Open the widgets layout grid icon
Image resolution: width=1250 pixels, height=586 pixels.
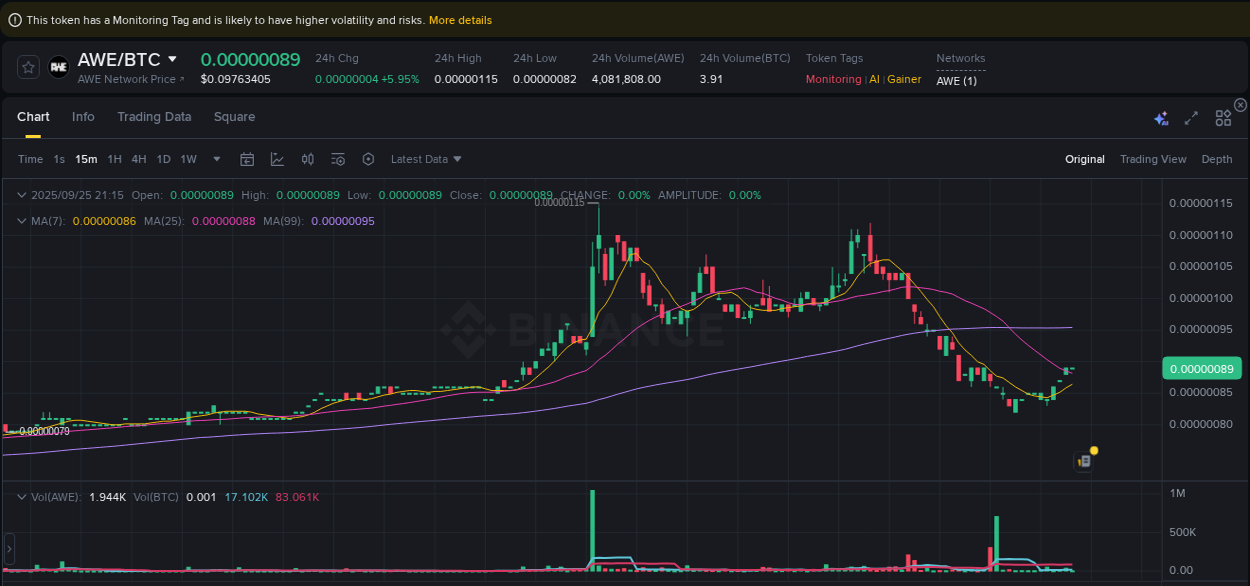coord(1223,117)
